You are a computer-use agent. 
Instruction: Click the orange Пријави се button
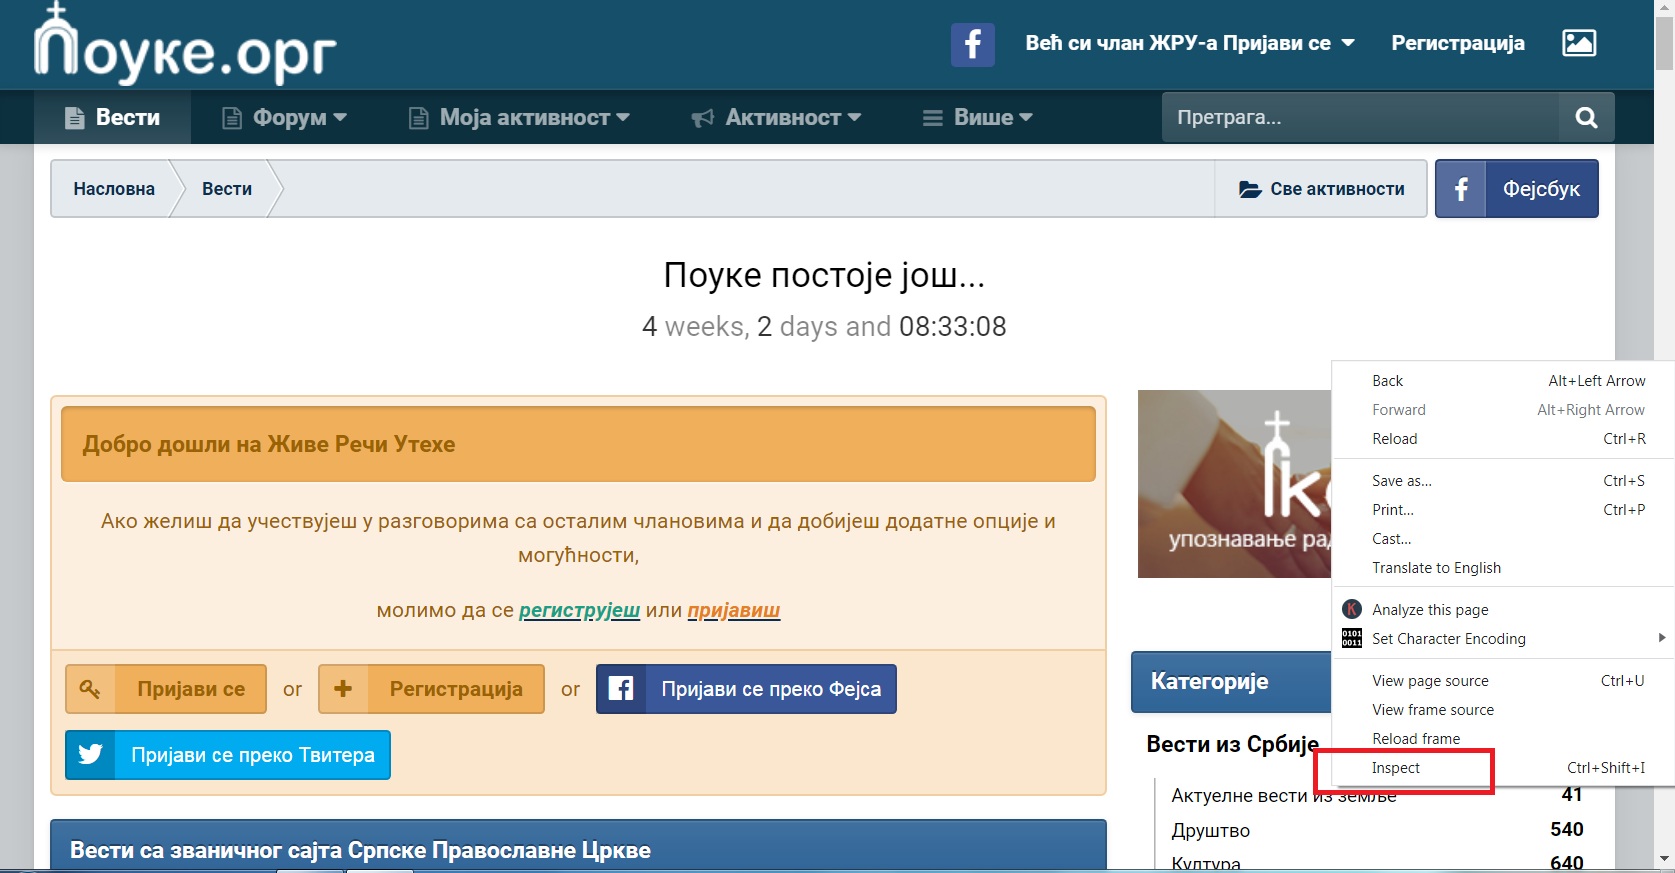click(x=166, y=689)
